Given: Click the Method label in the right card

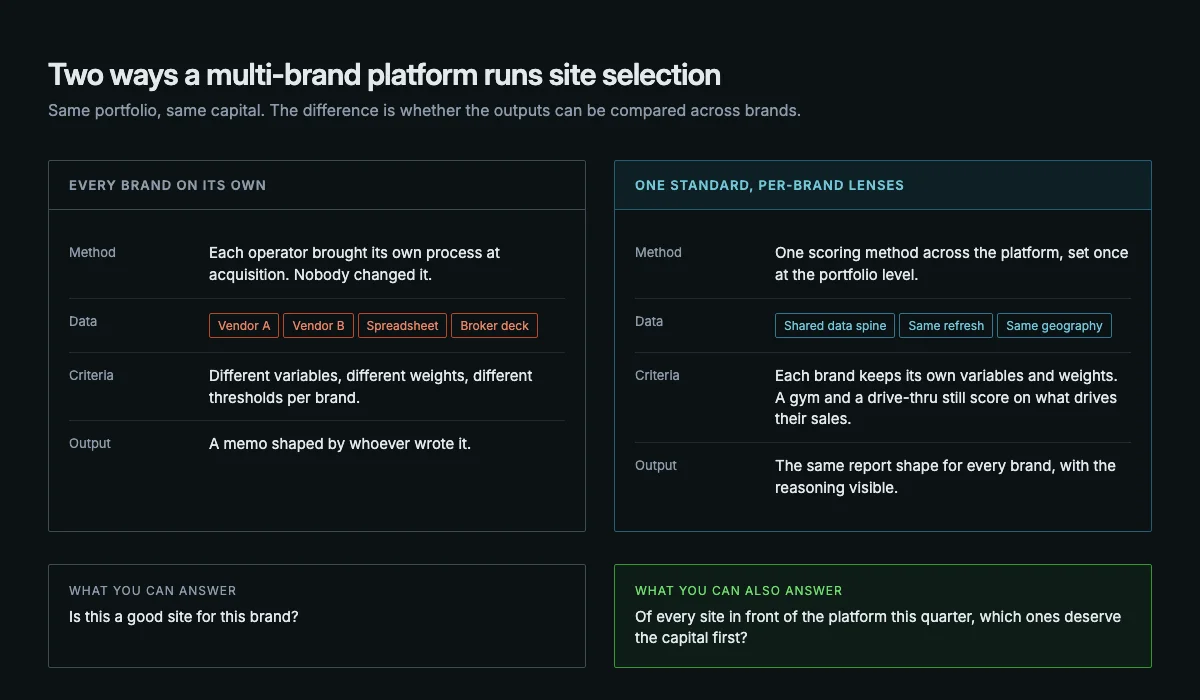Looking at the screenshot, I should click(x=658, y=253).
